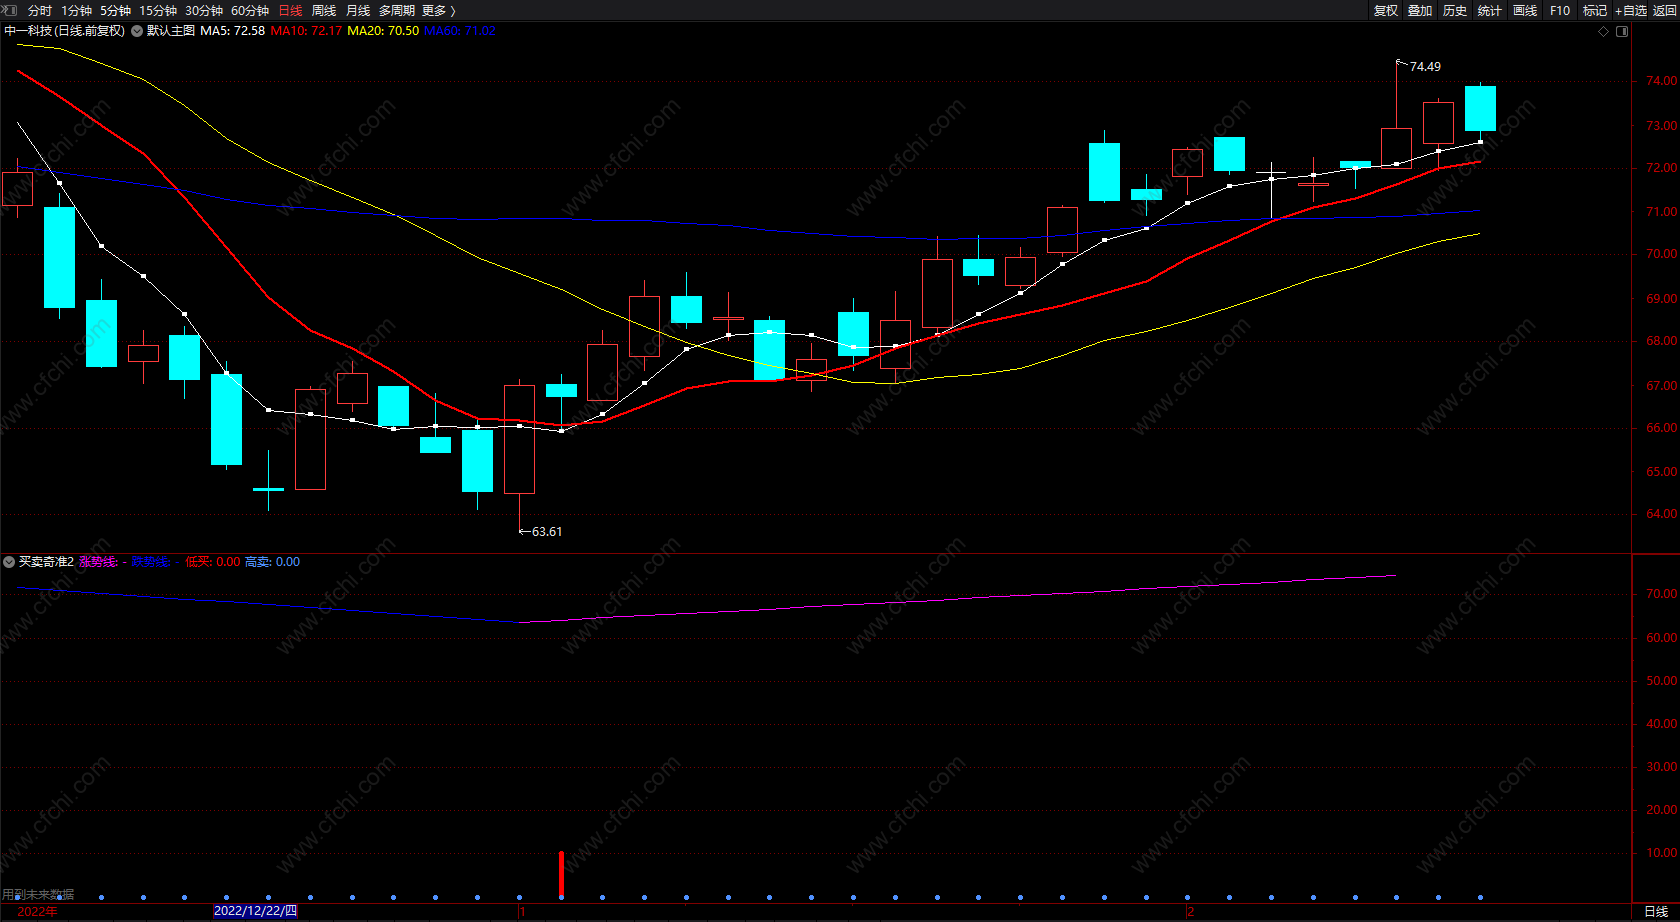Select the 60分钟 period tab
Screen dimensions: 1680x922
pos(250,10)
